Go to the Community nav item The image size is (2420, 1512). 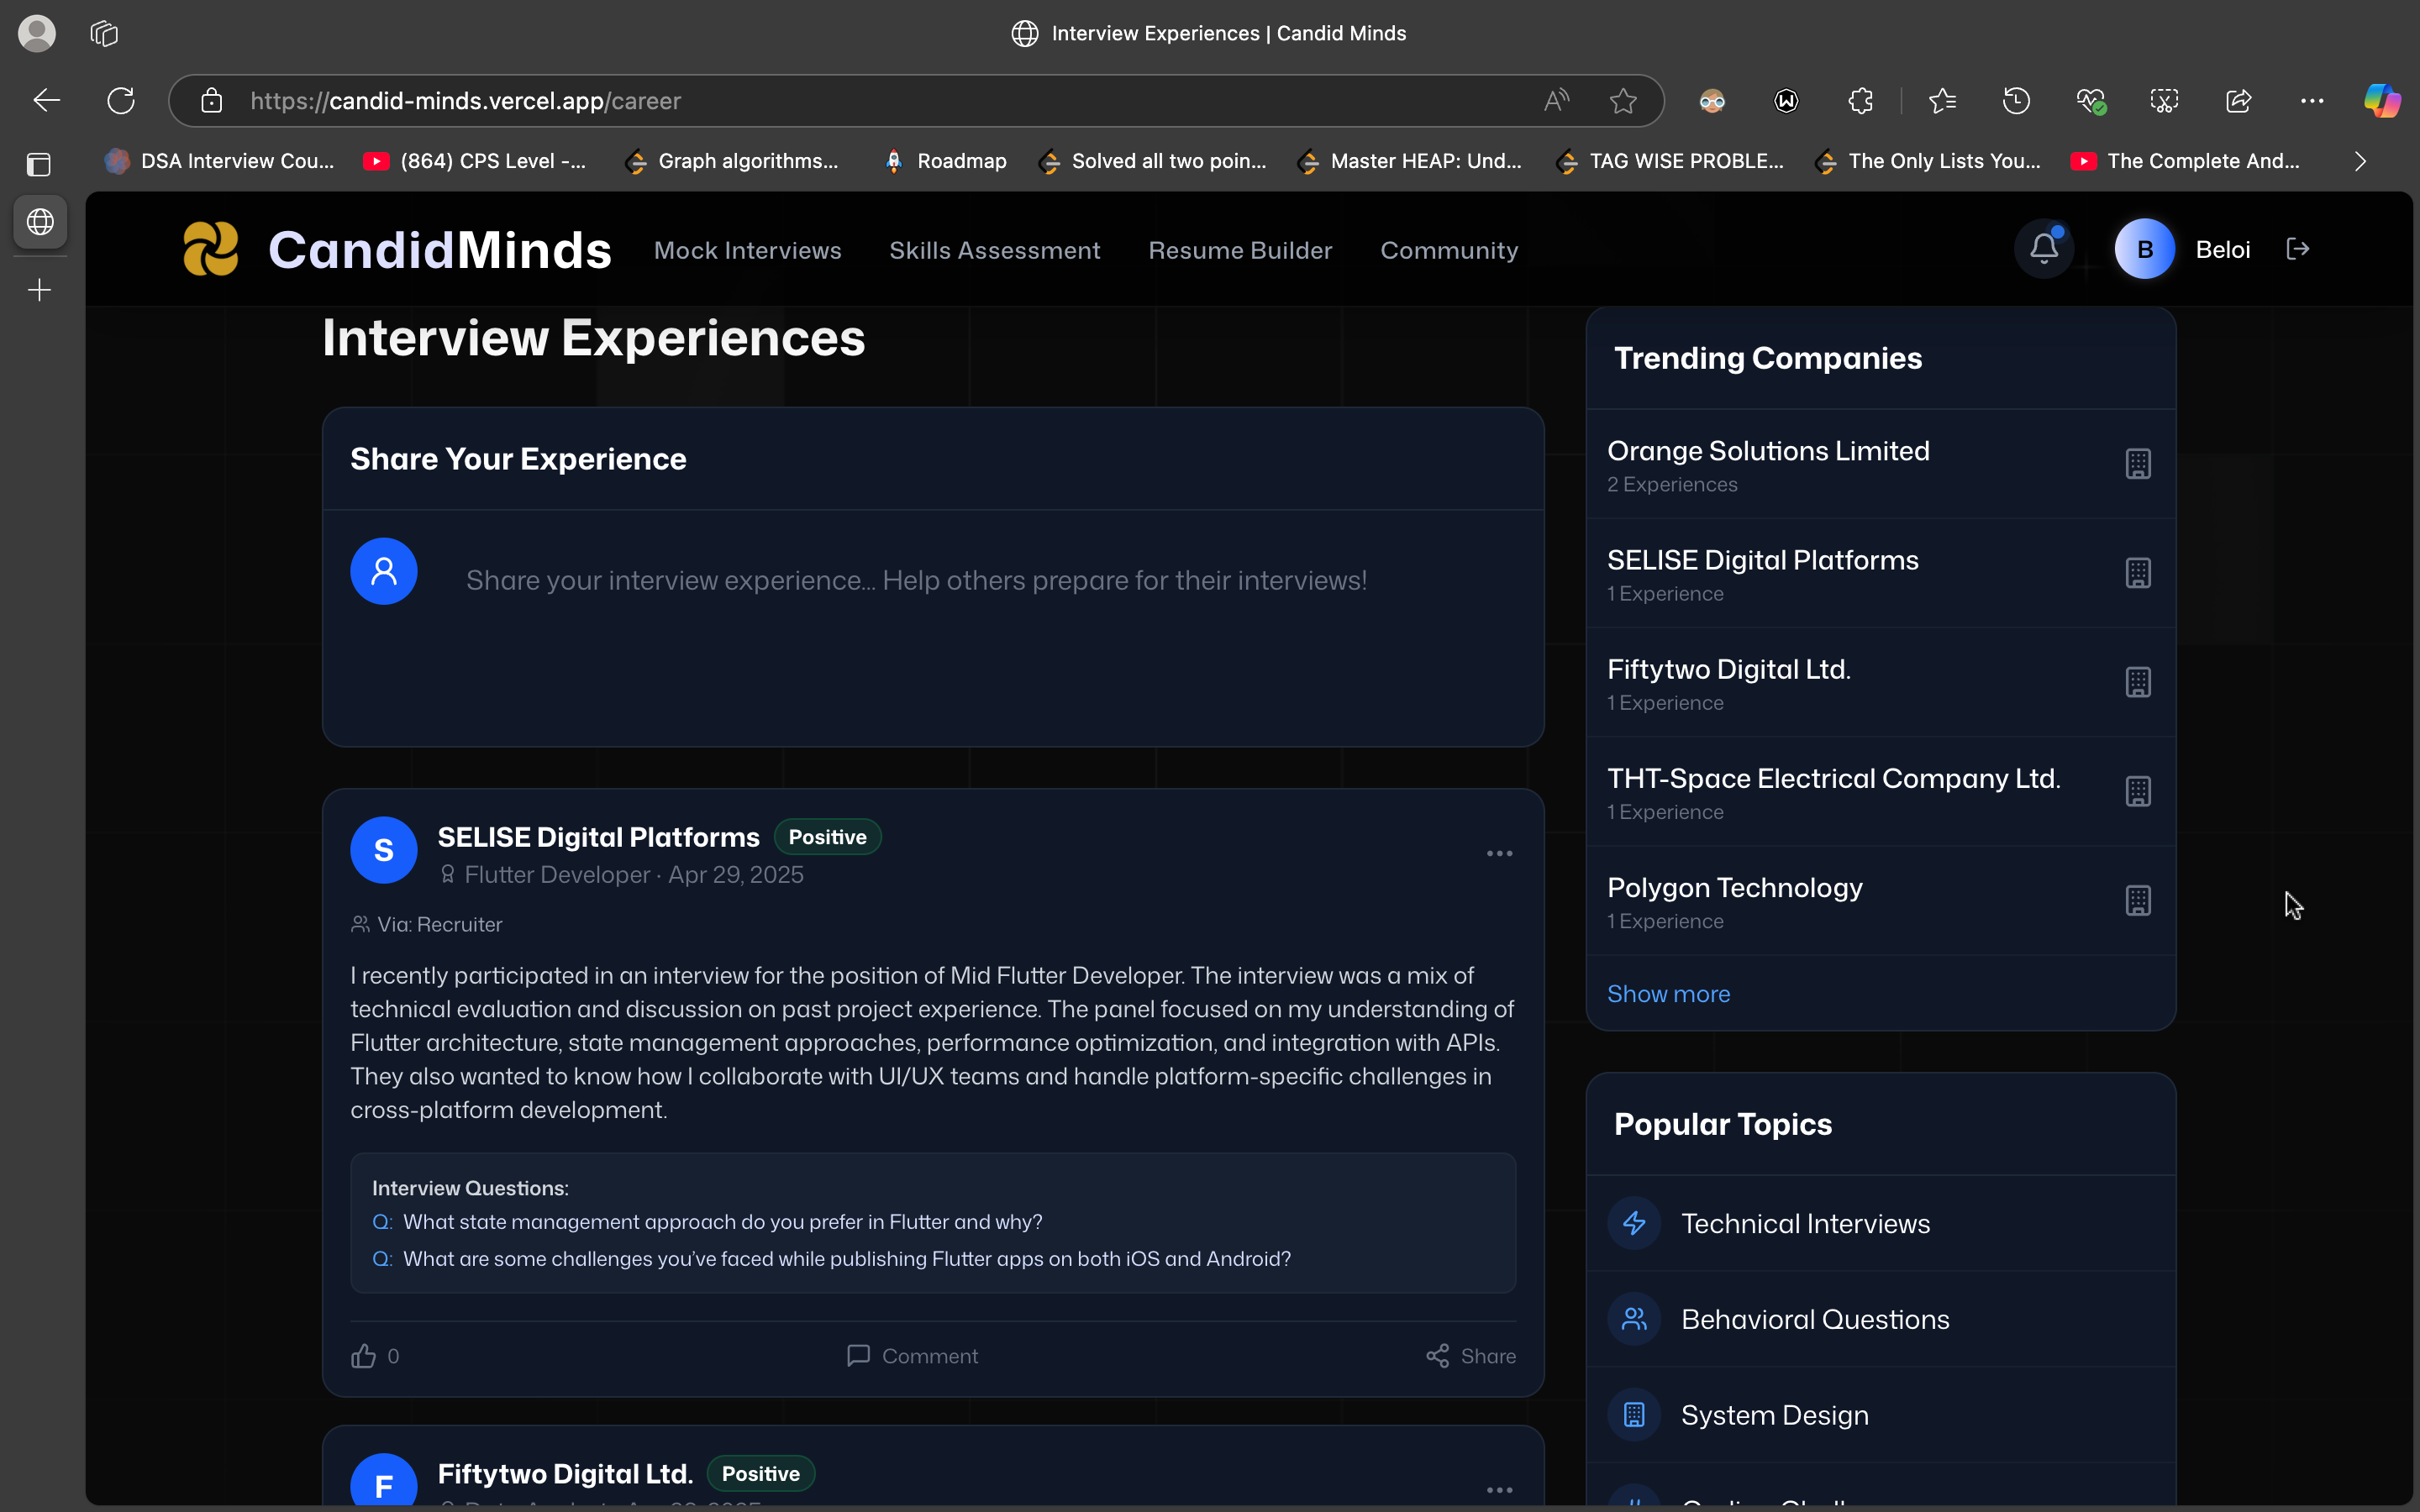[1448, 251]
